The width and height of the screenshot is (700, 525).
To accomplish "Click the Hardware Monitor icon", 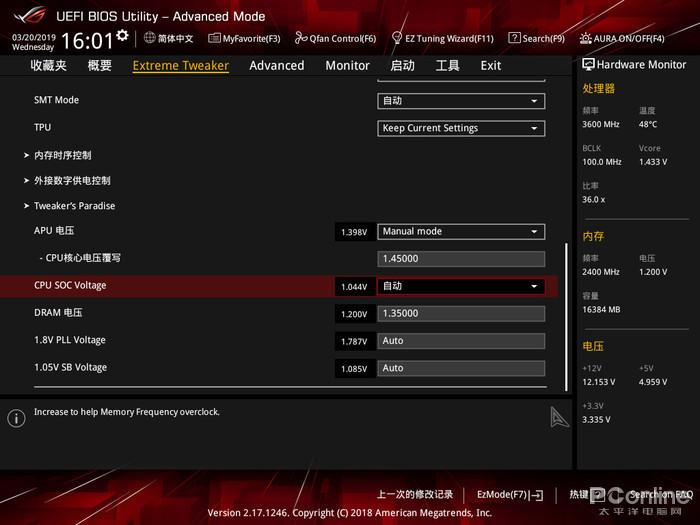I will (588, 65).
